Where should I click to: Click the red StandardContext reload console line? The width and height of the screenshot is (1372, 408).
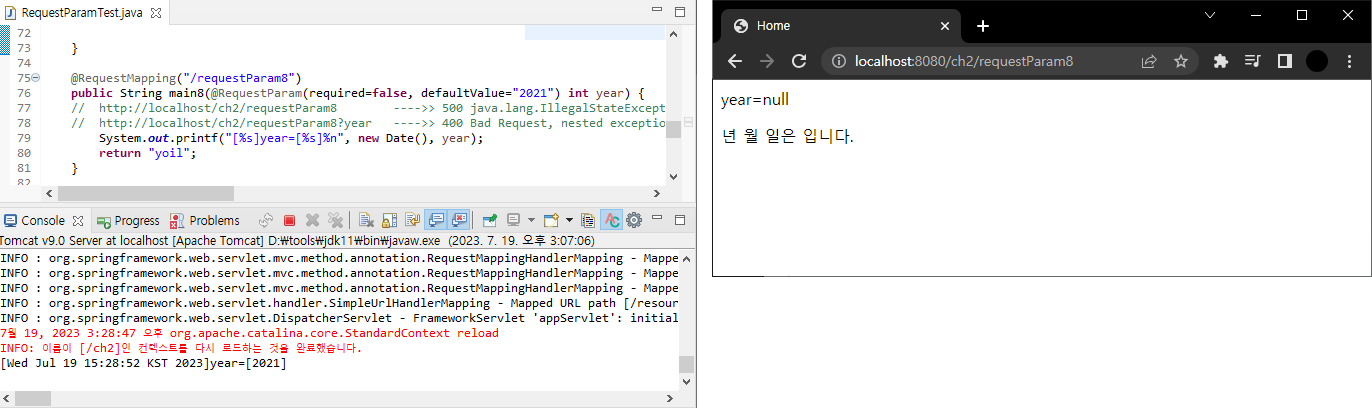click(249, 333)
